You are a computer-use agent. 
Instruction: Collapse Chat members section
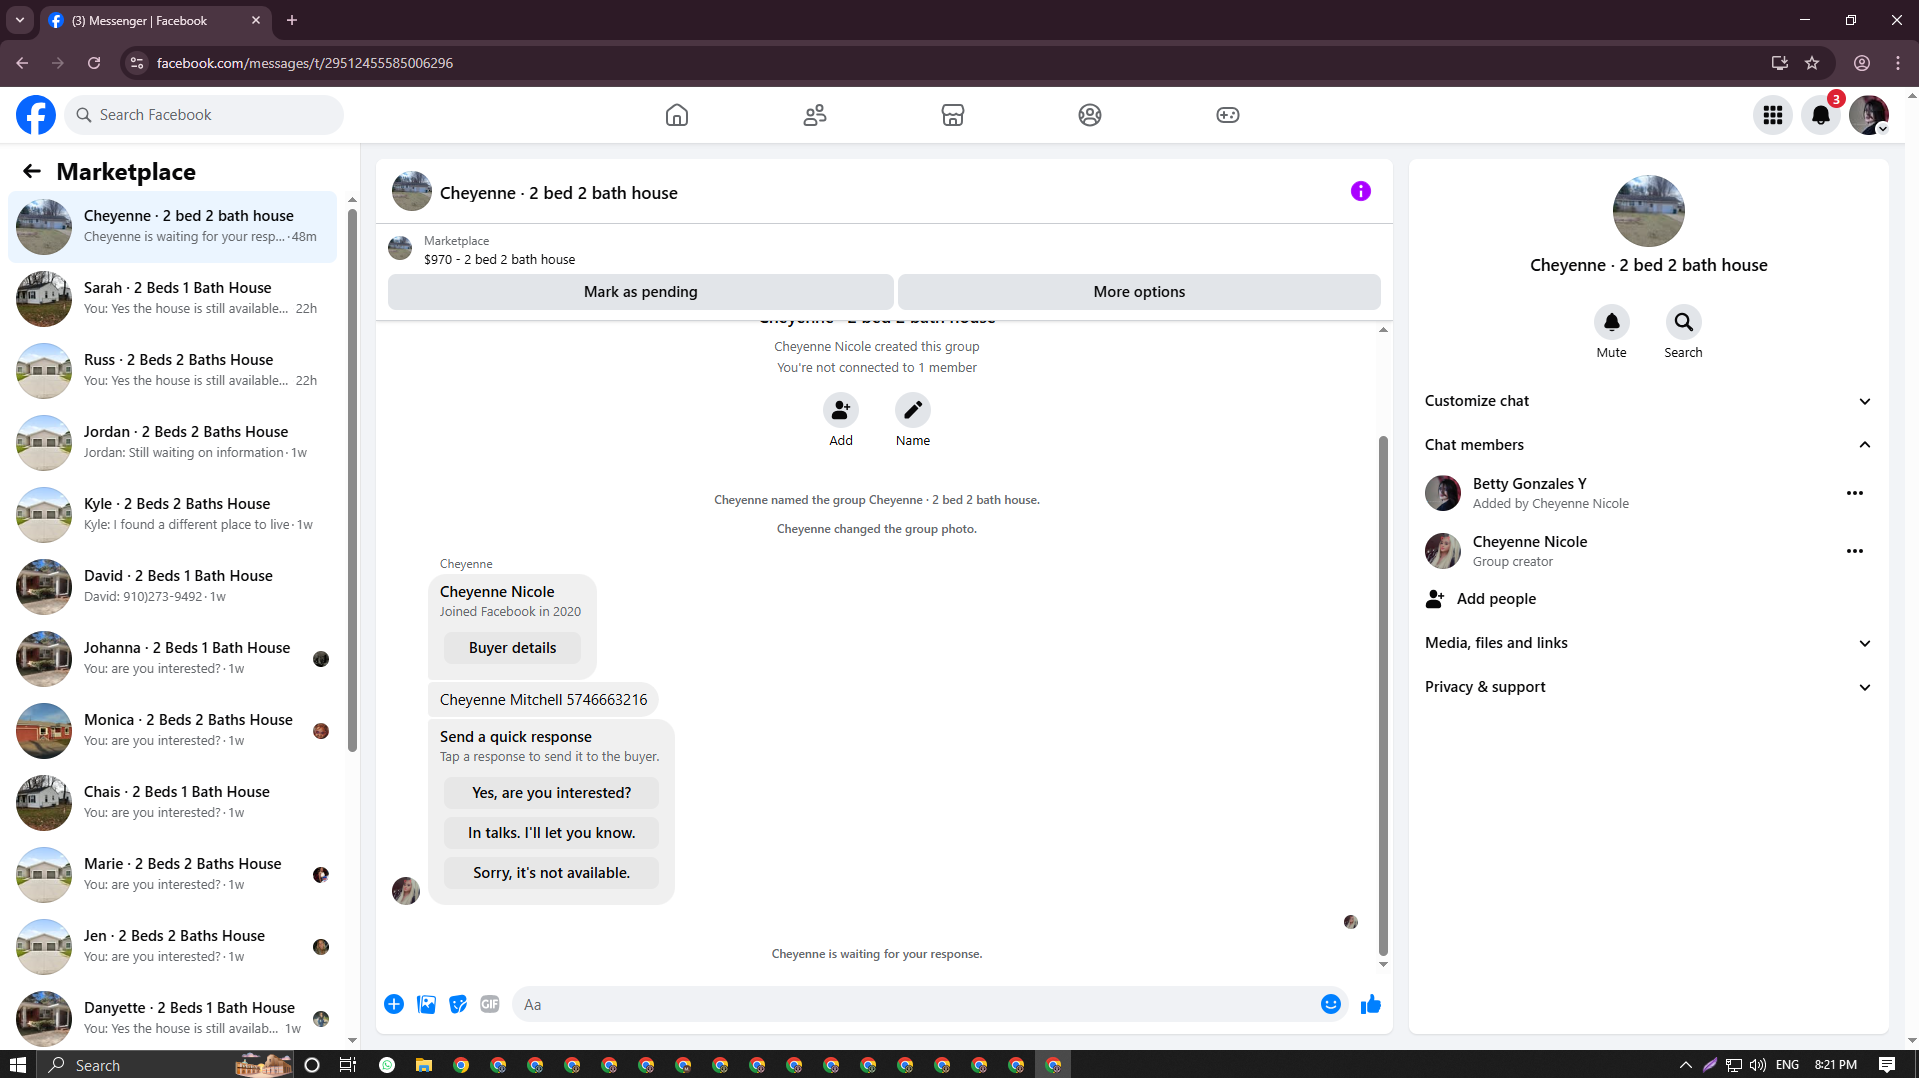point(1648,445)
